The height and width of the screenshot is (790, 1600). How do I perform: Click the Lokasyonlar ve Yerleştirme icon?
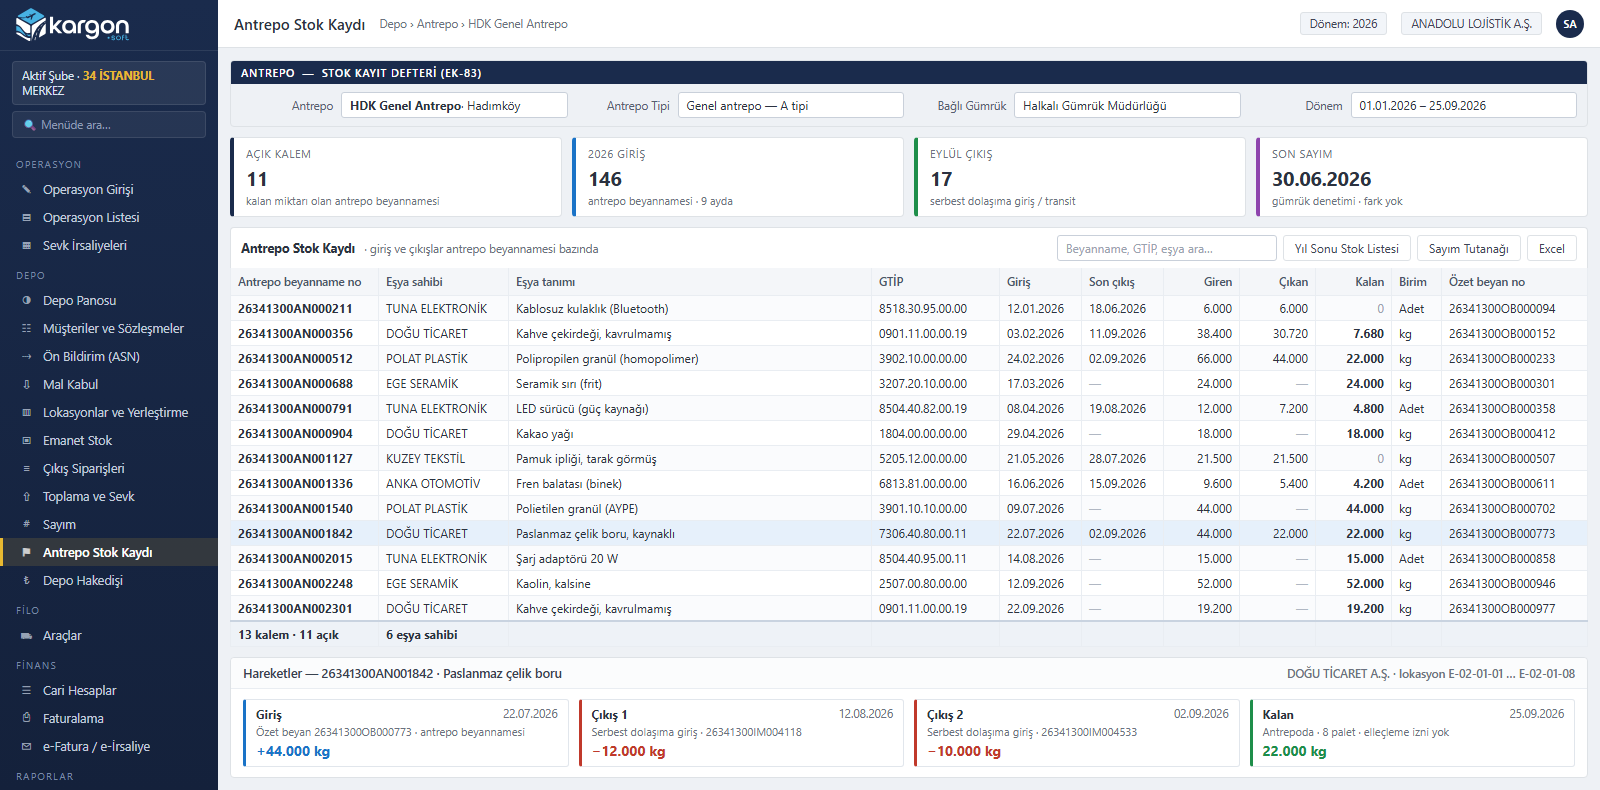pyautogui.click(x=26, y=412)
